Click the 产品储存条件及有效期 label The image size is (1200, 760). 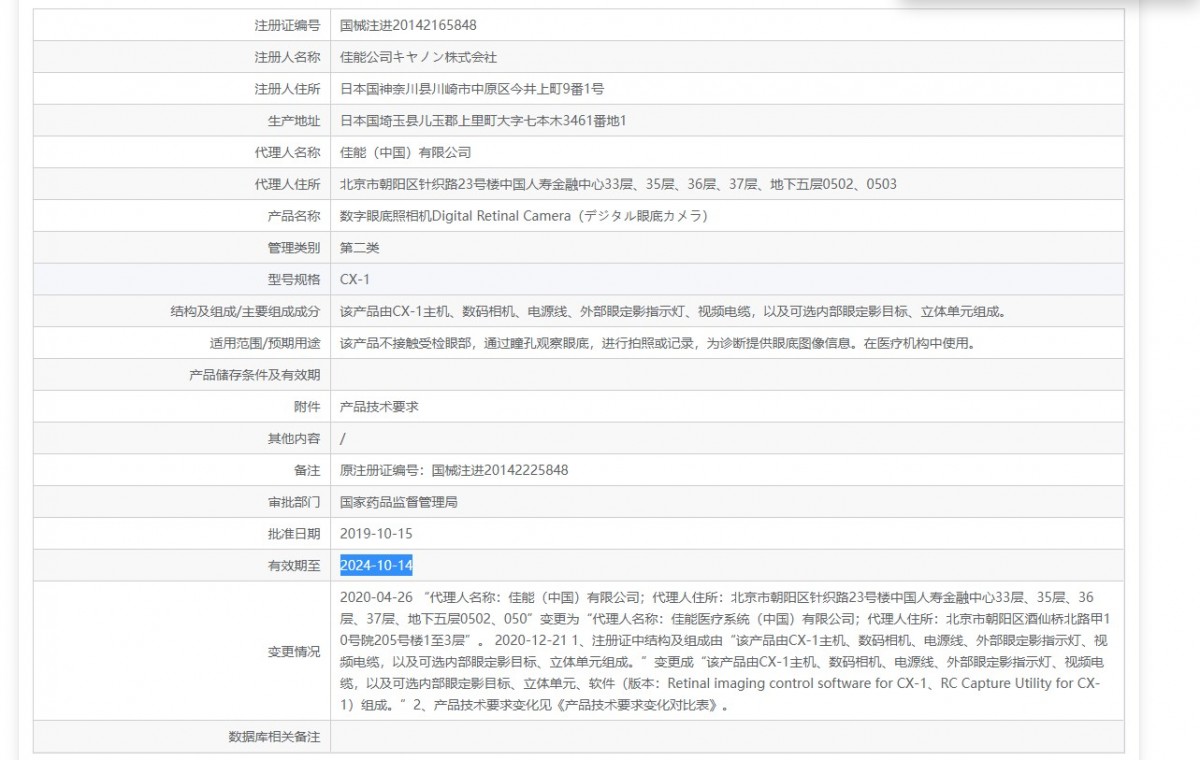click(x=255, y=375)
